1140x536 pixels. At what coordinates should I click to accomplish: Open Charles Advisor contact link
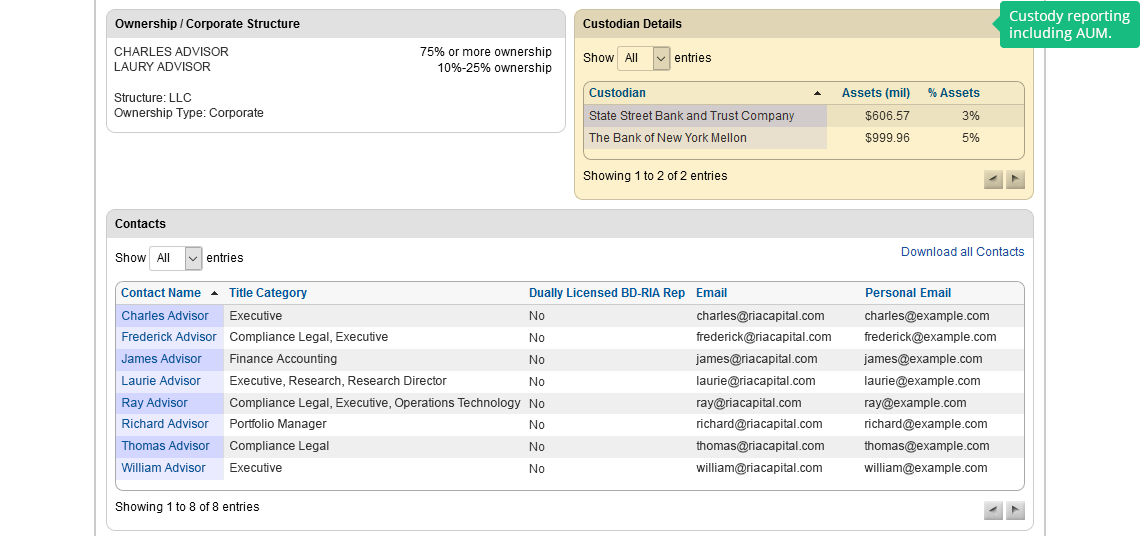(165, 316)
